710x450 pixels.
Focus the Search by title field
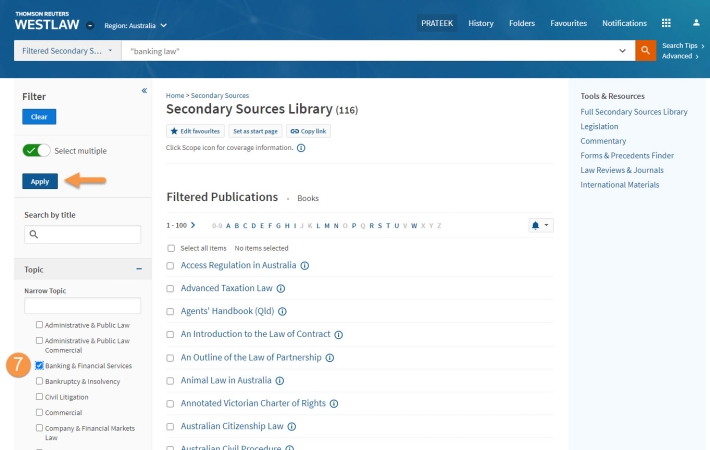click(x=82, y=235)
